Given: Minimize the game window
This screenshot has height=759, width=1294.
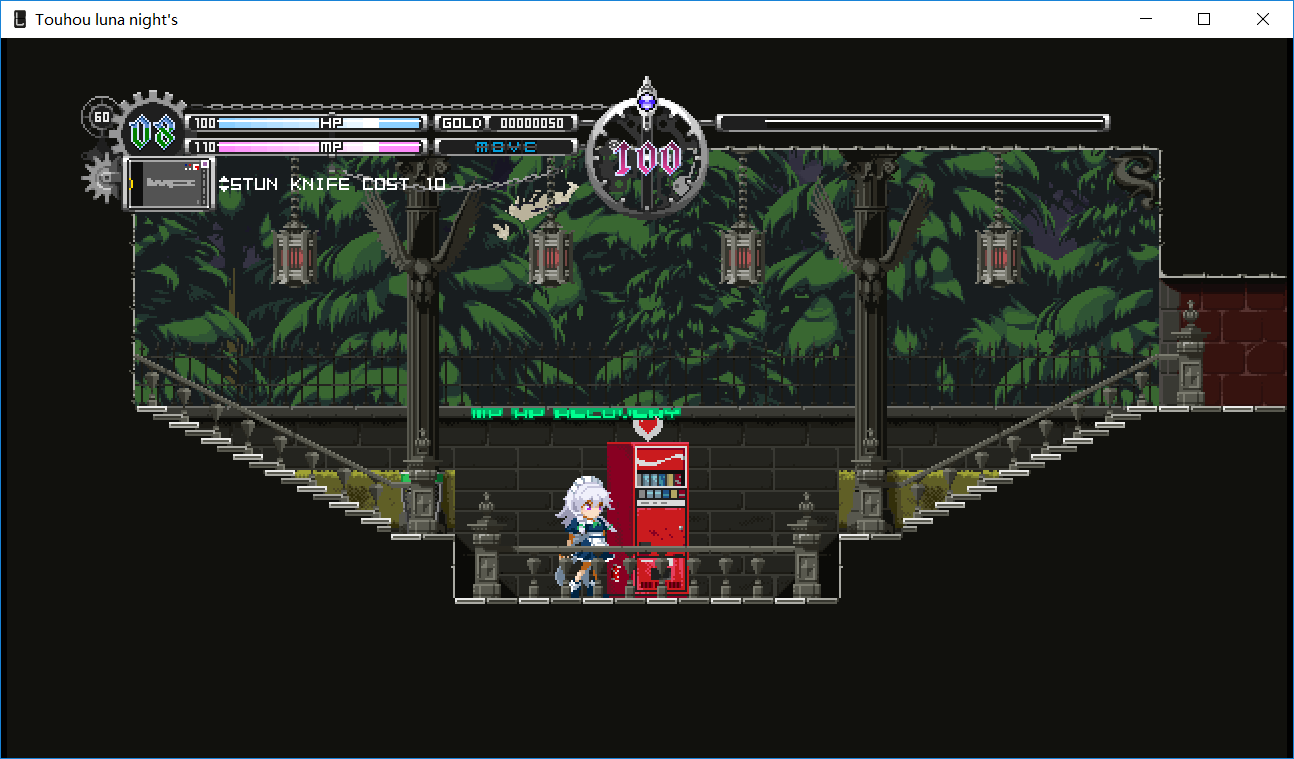Looking at the screenshot, I should pyautogui.click(x=1146, y=19).
